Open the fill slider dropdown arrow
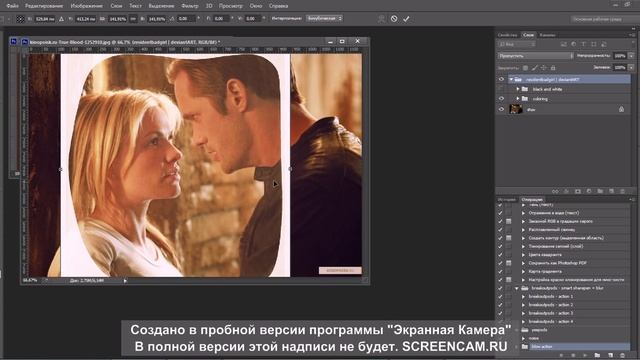640x360 pixels. coord(631,68)
